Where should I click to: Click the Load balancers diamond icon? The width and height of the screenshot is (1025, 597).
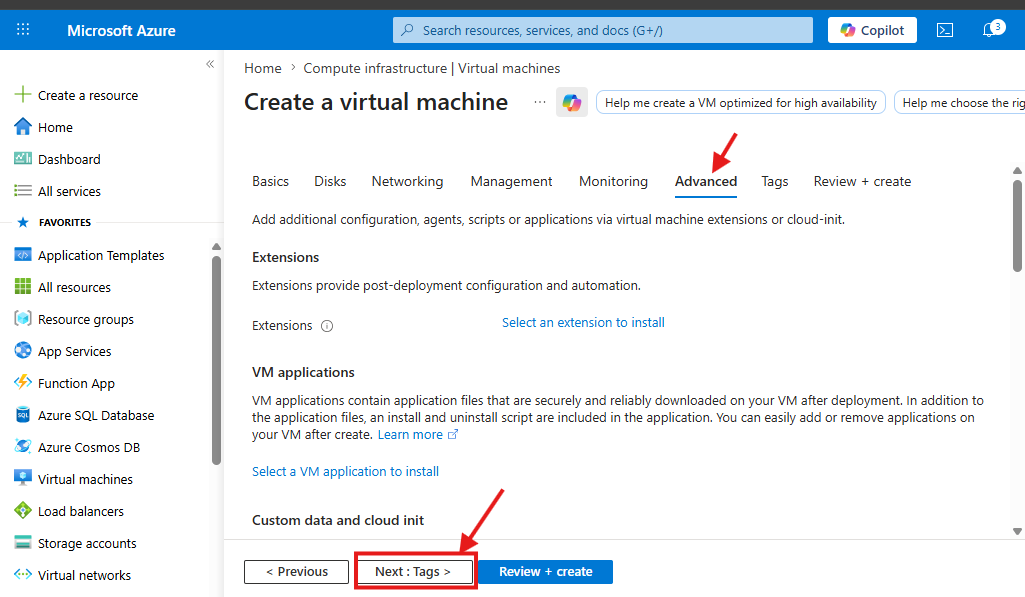tap(23, 511)
